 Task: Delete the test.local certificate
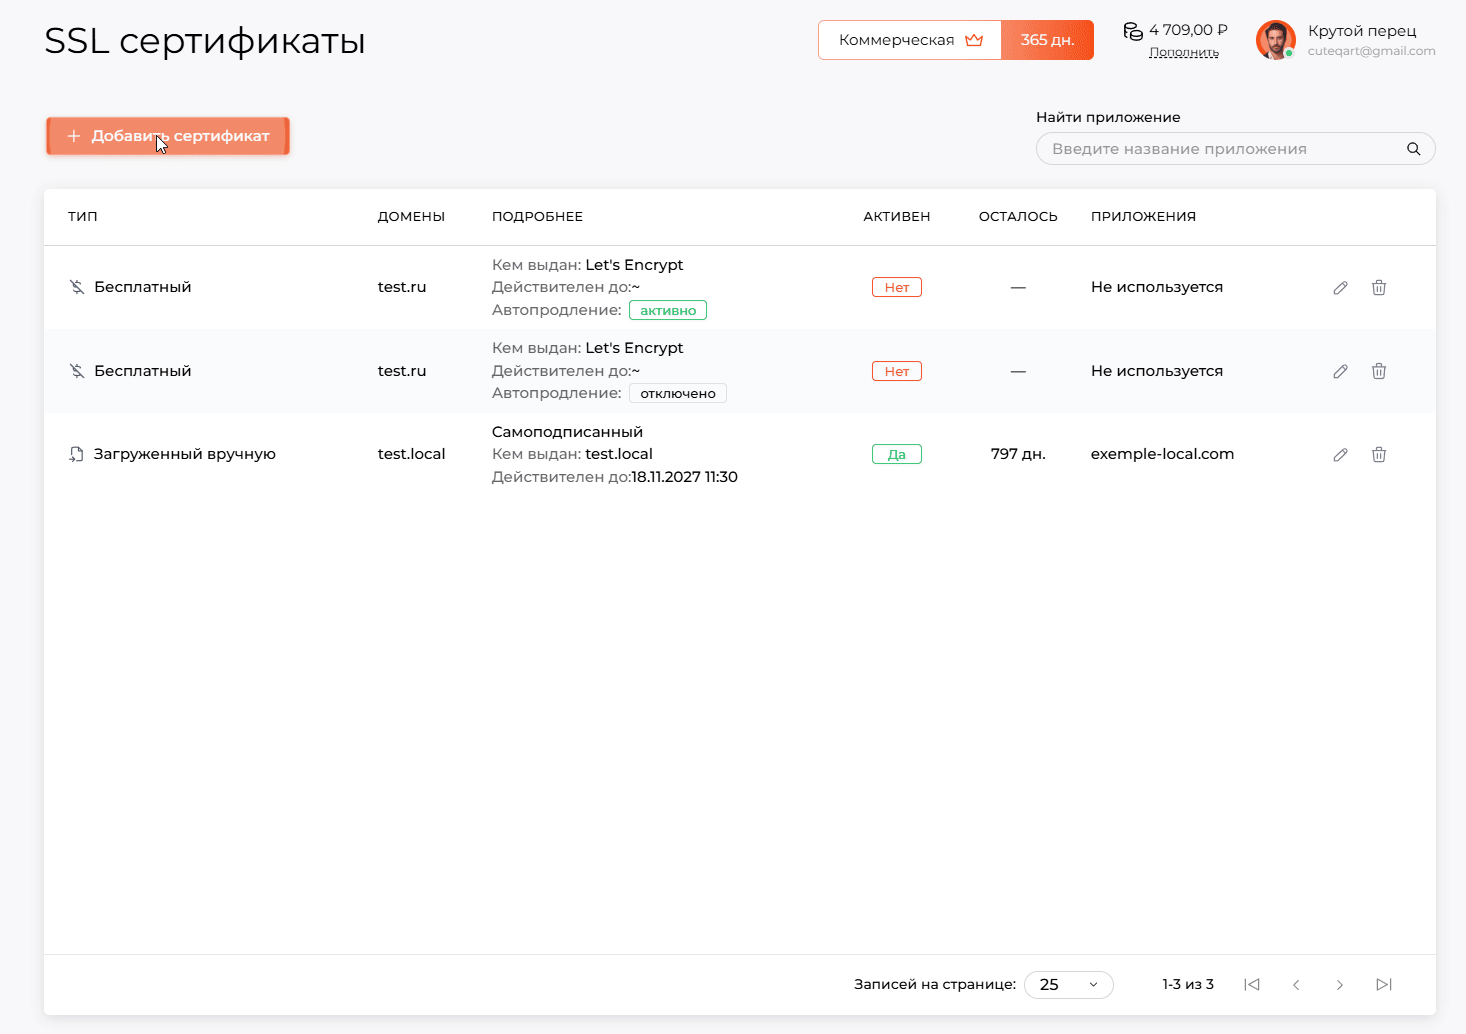coord(1379,455)
